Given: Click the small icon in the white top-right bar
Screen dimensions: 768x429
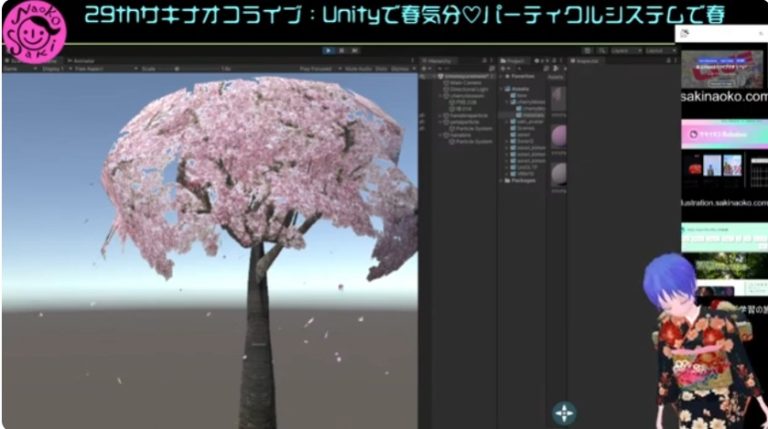Looking at the screenshot, I should coord(685,33).
